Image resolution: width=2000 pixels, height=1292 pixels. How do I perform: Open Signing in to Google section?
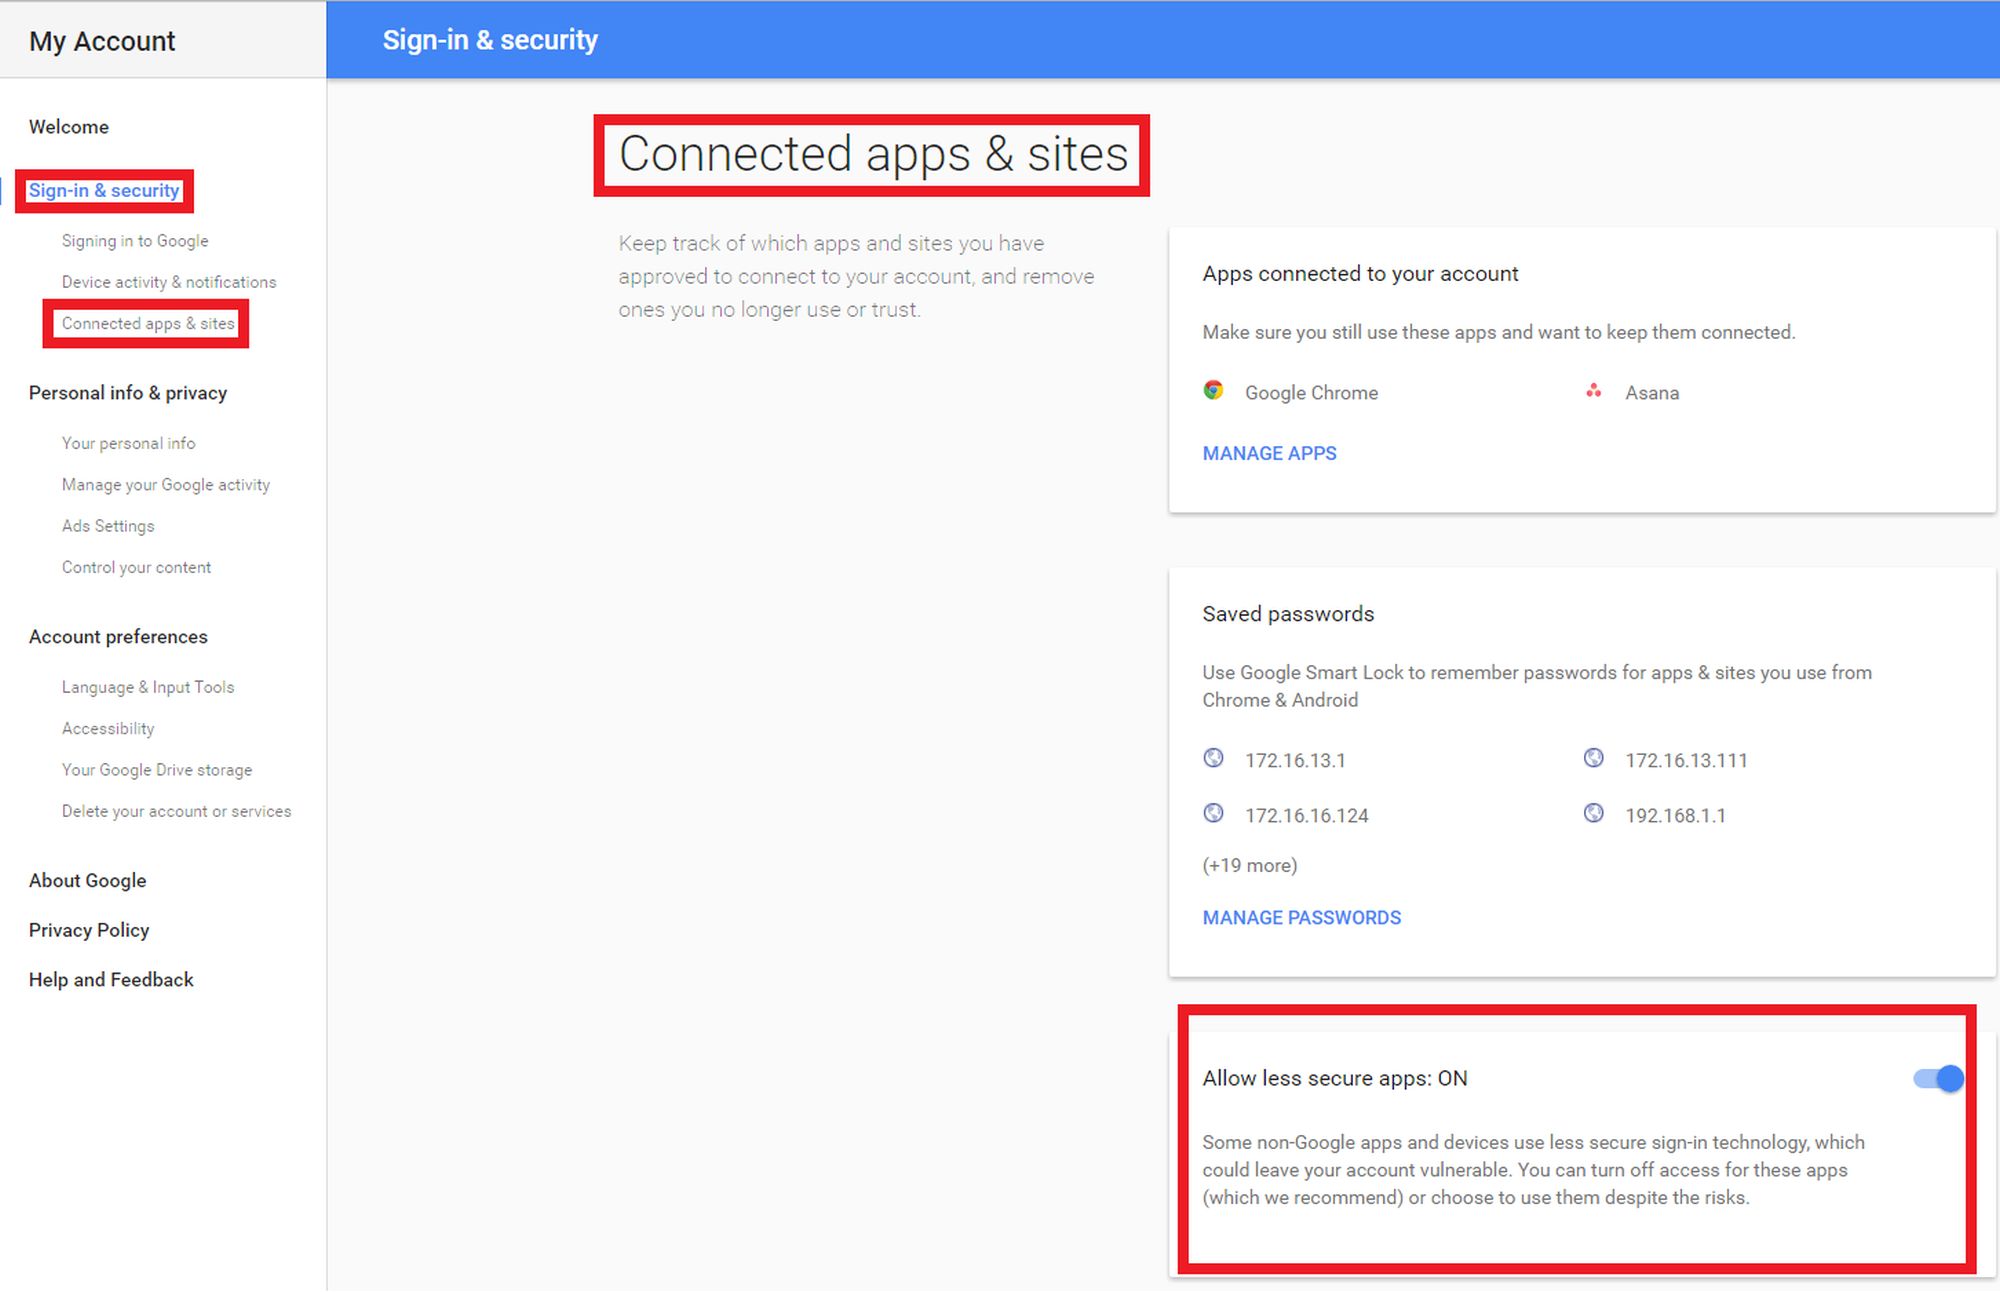point(135,241)
